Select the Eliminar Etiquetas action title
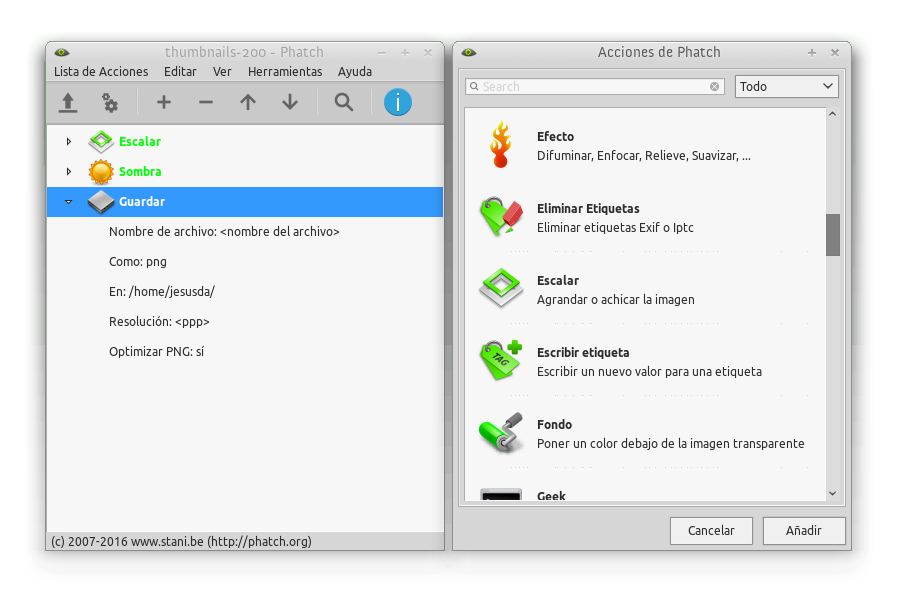Image resolution: width=916 pixels, height=592 pixels. pyautogui.click(x=588, y=209)
